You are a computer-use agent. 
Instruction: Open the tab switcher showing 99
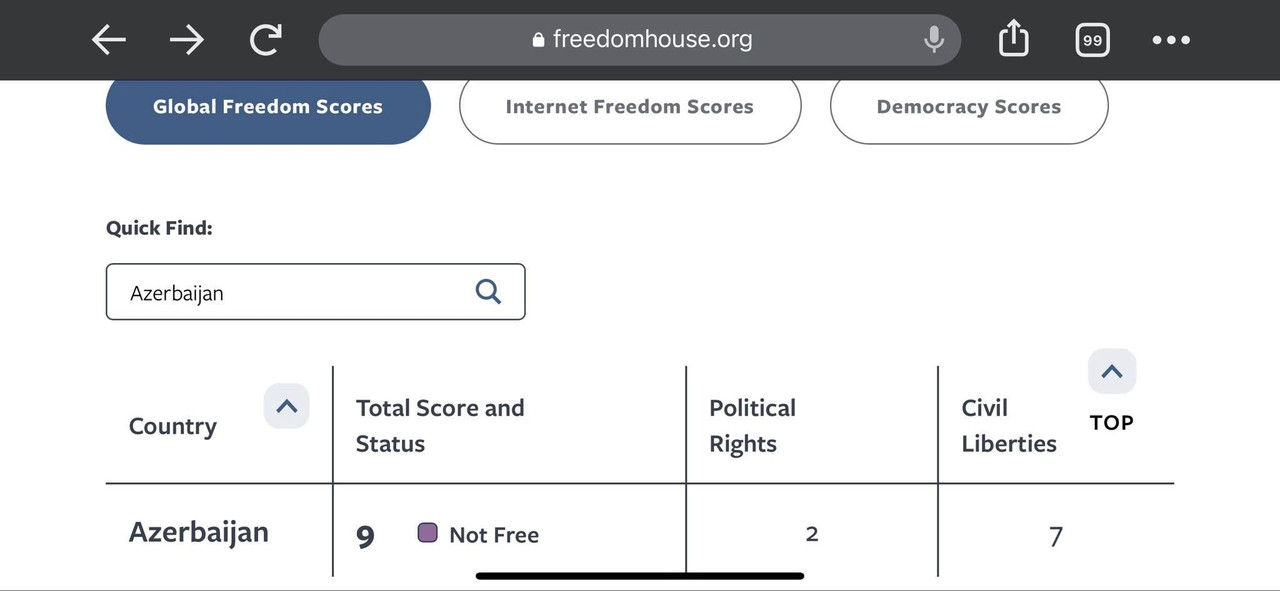point(1092,40)
